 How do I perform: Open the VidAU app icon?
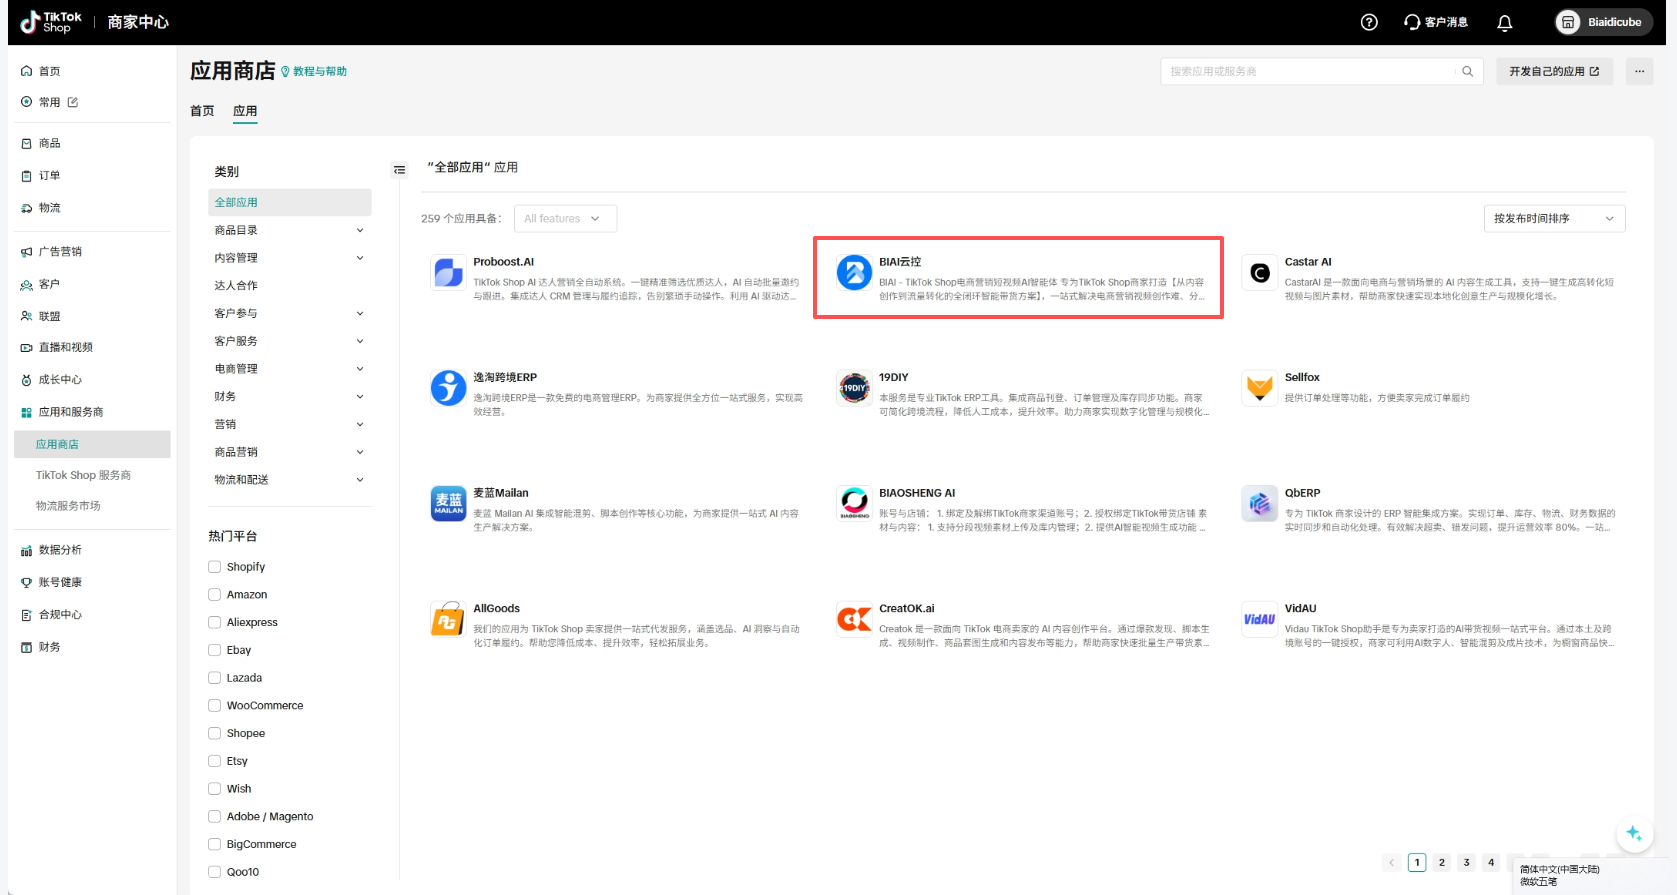pos(1260,619)
